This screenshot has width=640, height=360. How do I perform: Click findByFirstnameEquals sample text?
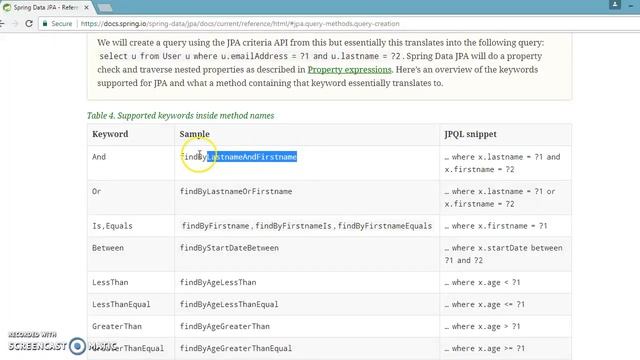coord(384,226)
